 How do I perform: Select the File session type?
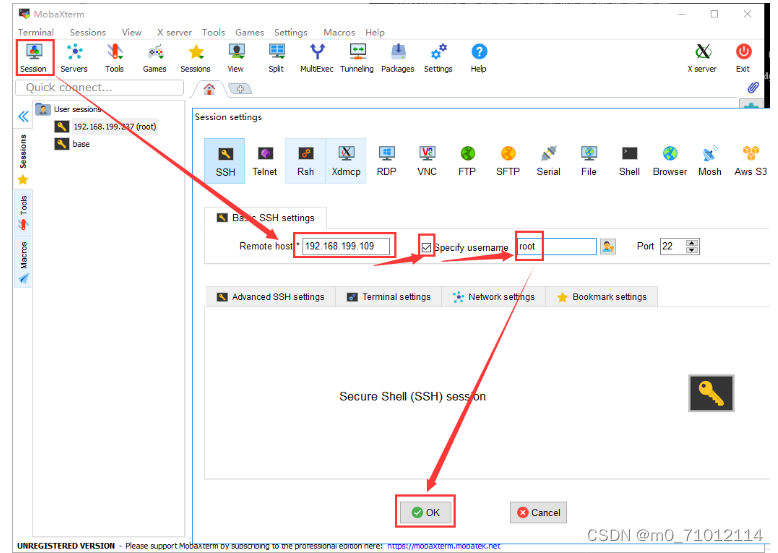coord(589,161)
